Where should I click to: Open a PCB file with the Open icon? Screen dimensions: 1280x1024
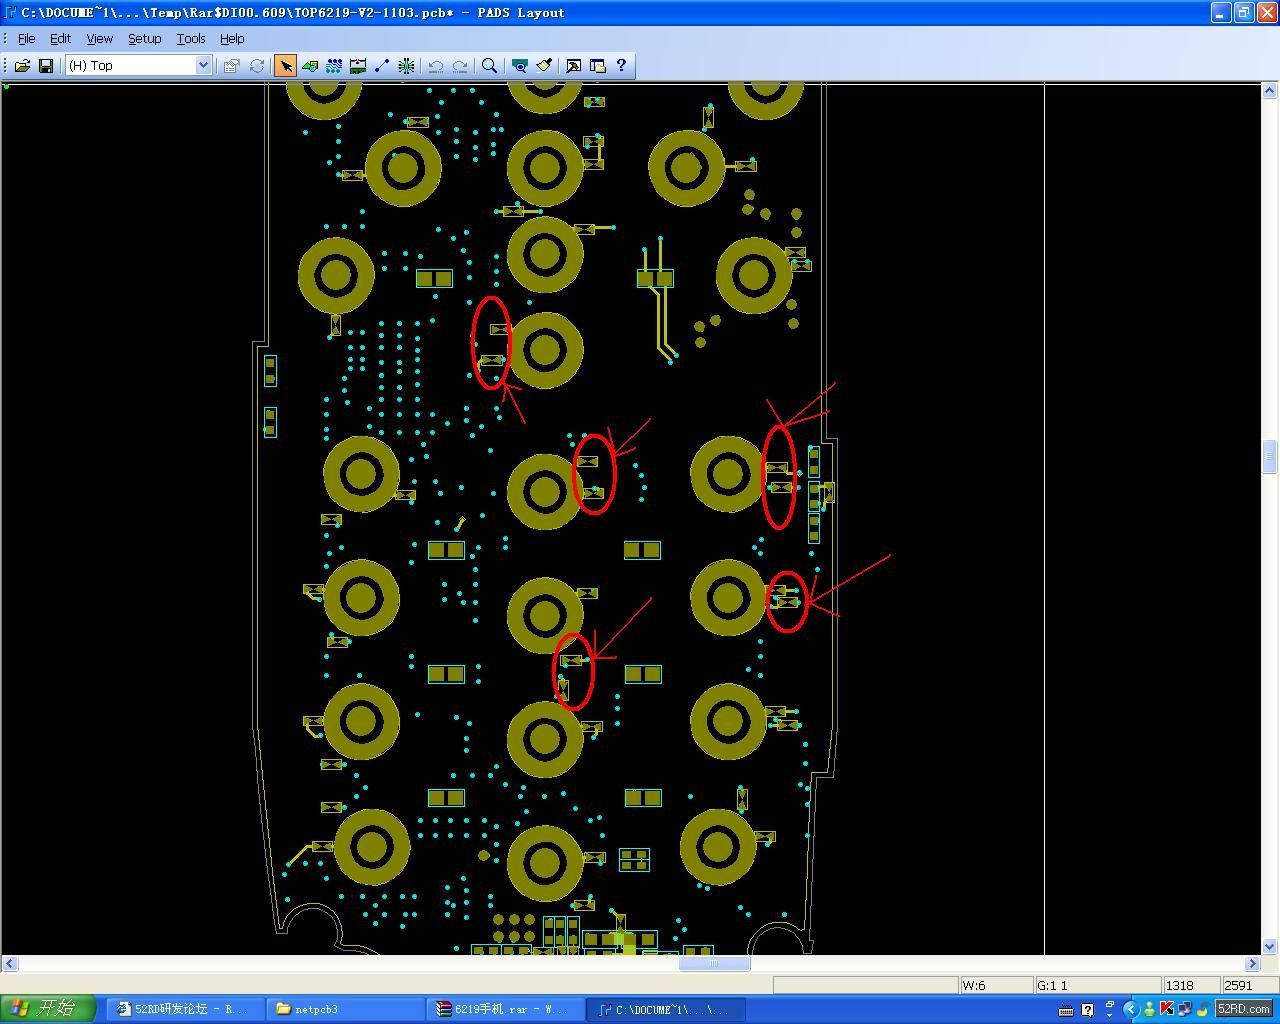22,66
